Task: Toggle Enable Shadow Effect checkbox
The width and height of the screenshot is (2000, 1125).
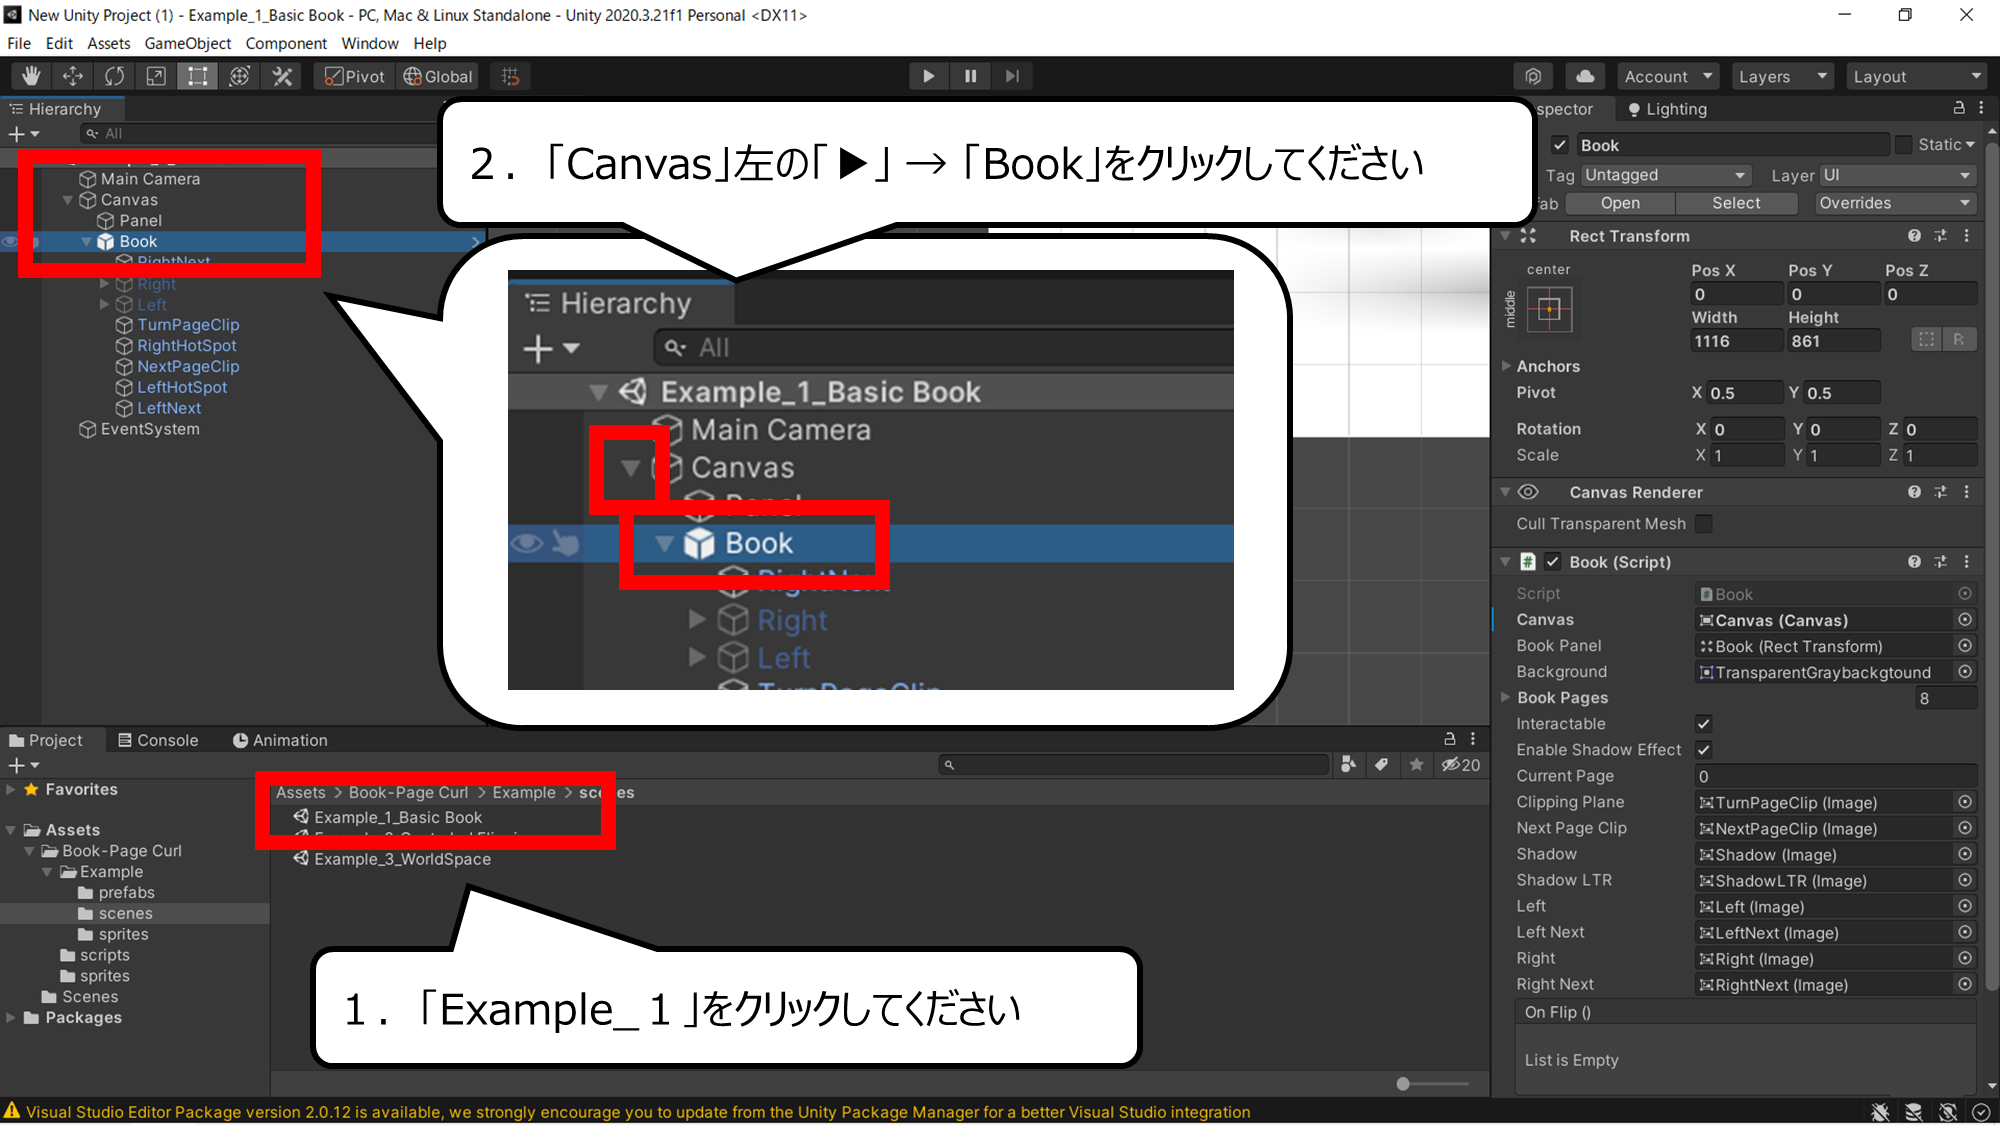Action: point(1704,750)
